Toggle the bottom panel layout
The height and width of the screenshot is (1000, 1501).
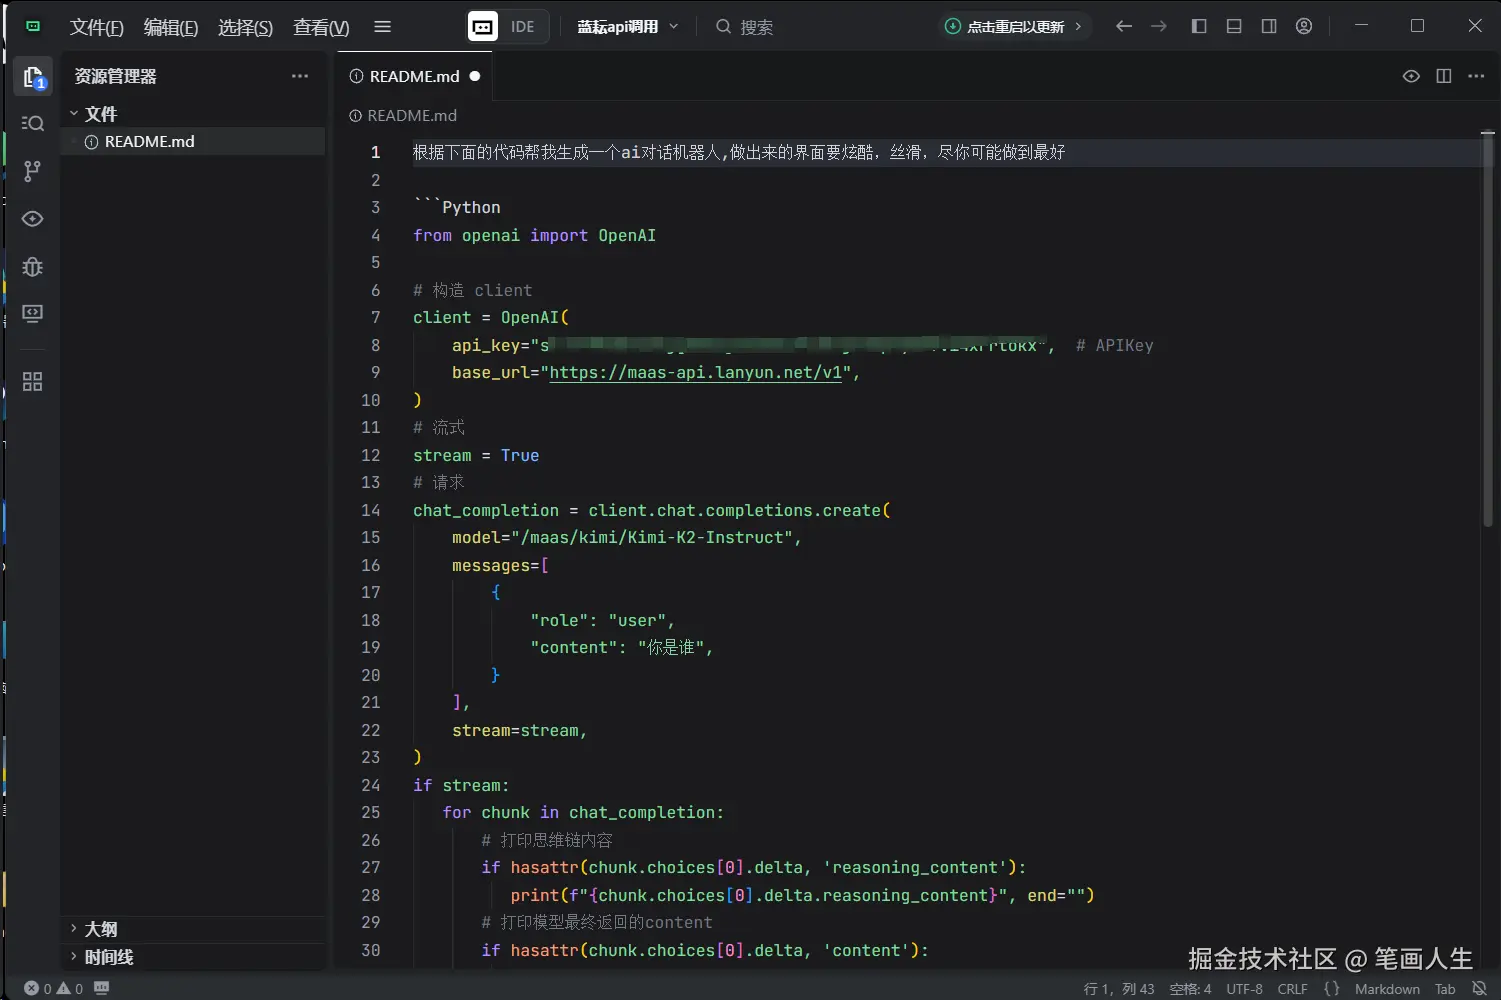(x=1234, y=26)
